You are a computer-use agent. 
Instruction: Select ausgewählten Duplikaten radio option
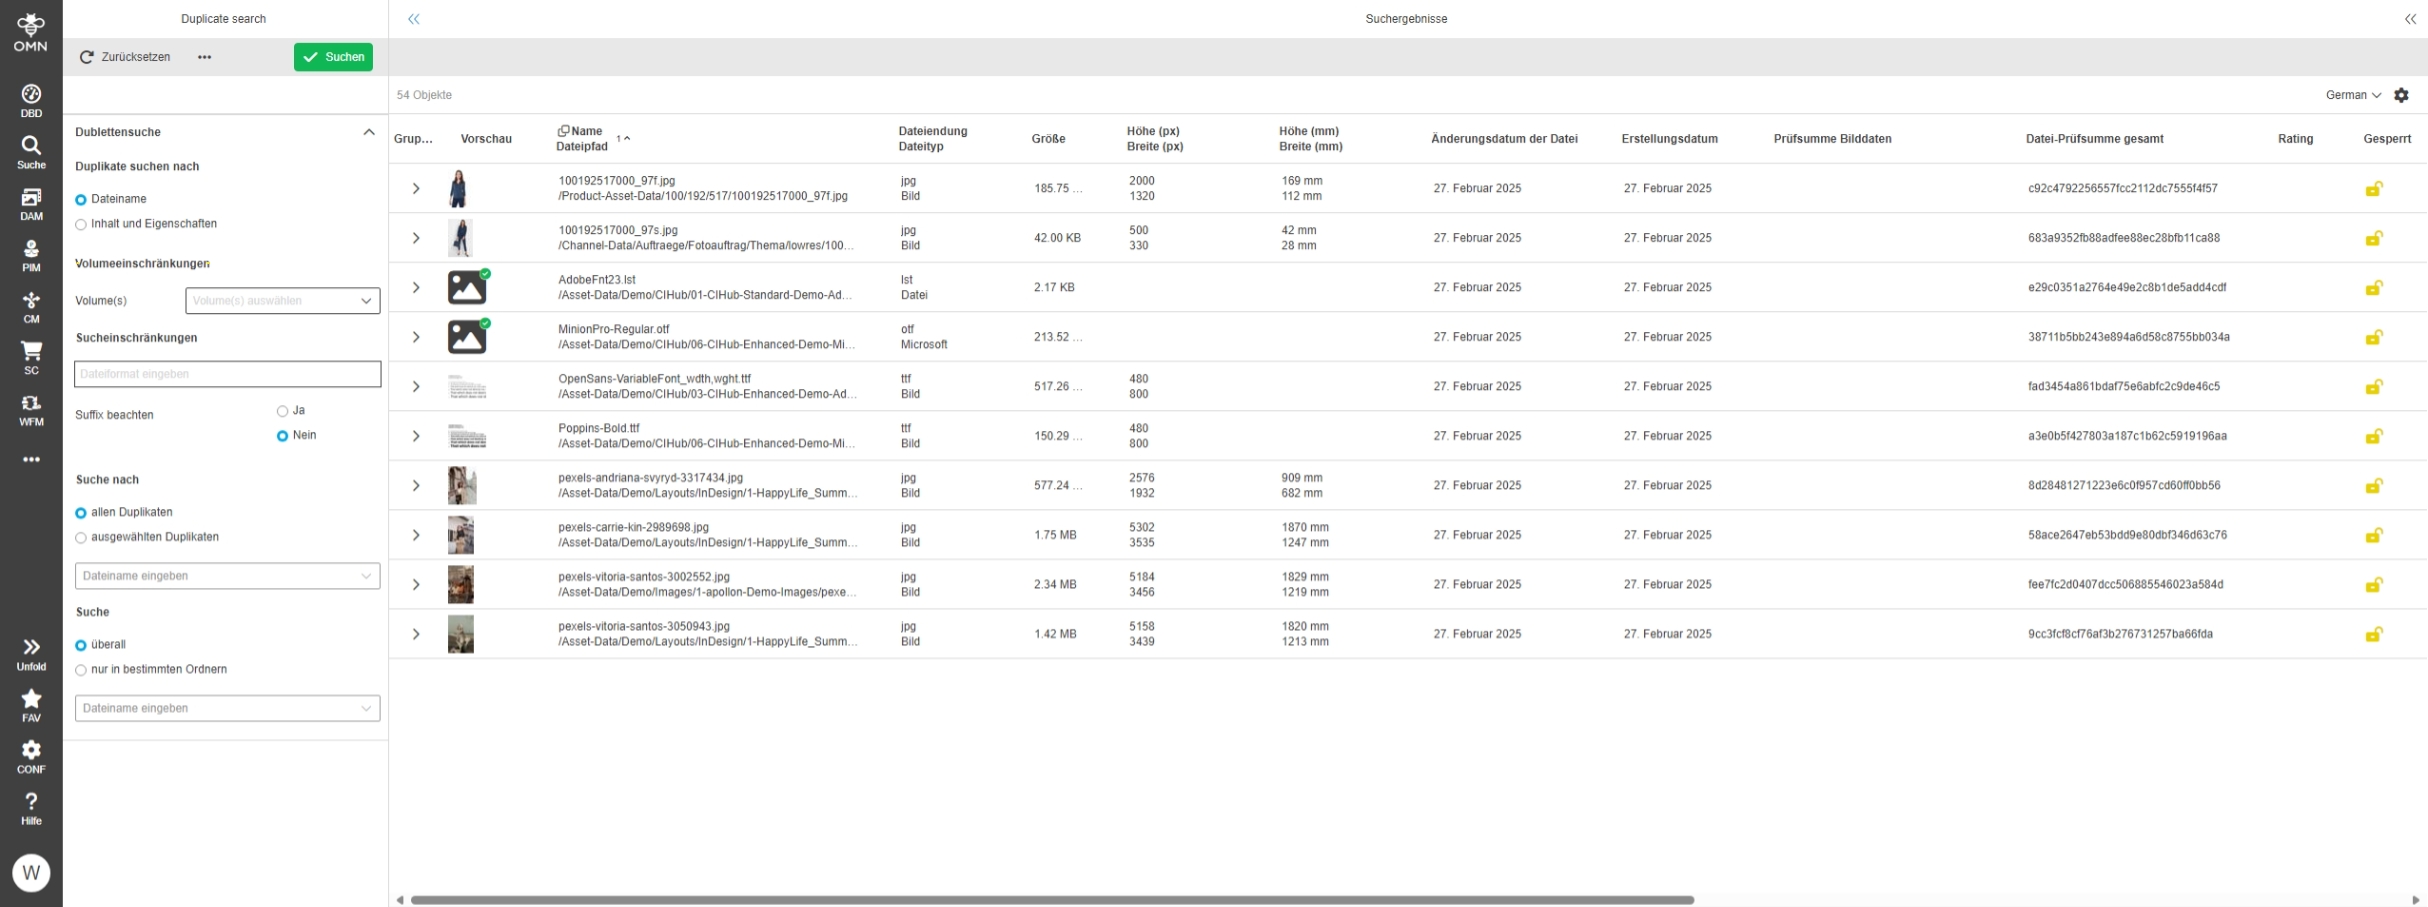(81, 538)
